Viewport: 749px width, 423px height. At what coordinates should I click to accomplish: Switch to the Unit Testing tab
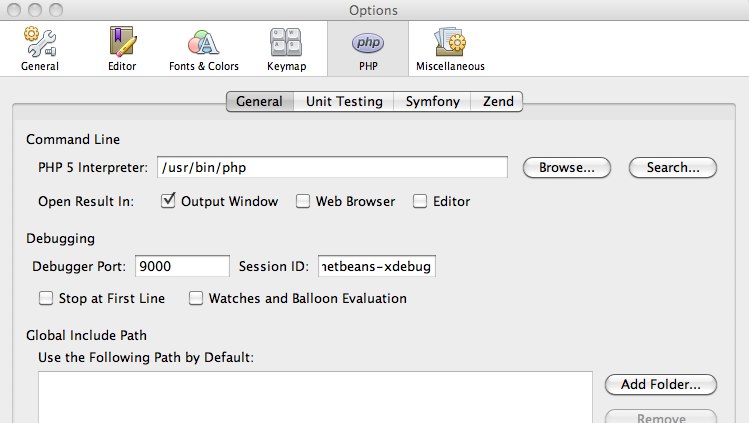[x=344, y=101]
